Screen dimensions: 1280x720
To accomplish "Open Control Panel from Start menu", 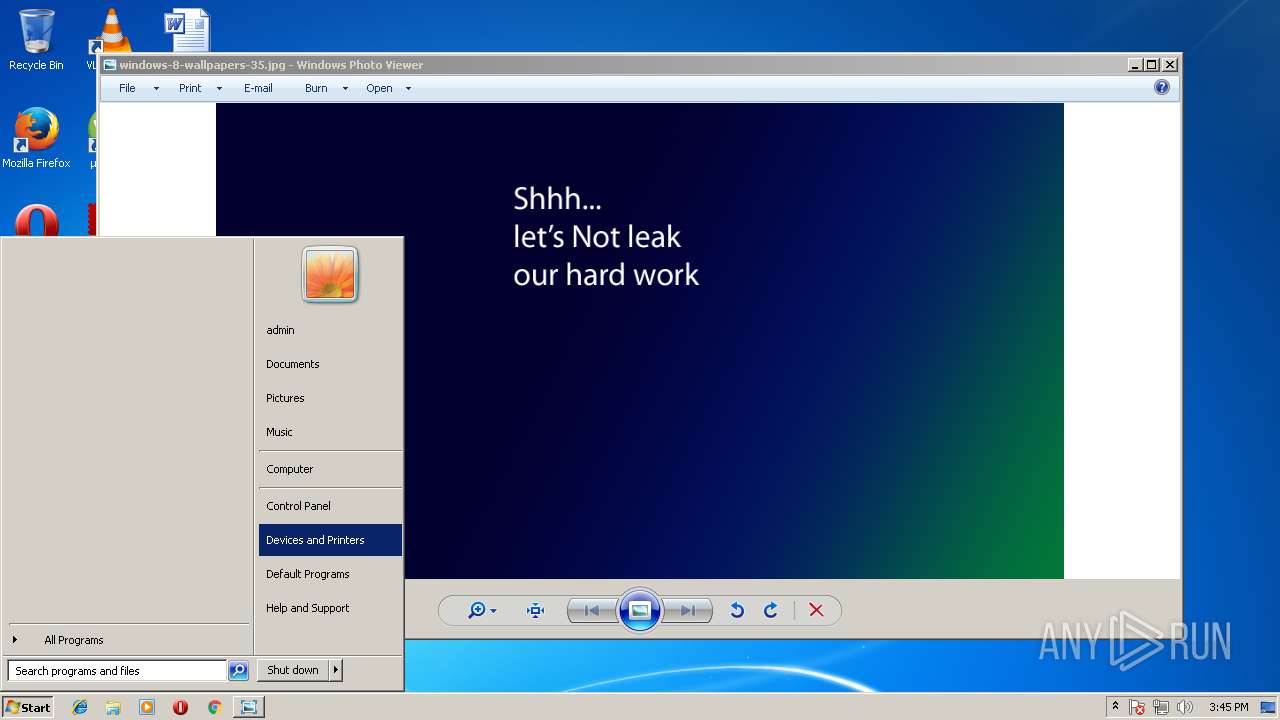I will pyautogui.click(x=330, y=506).
